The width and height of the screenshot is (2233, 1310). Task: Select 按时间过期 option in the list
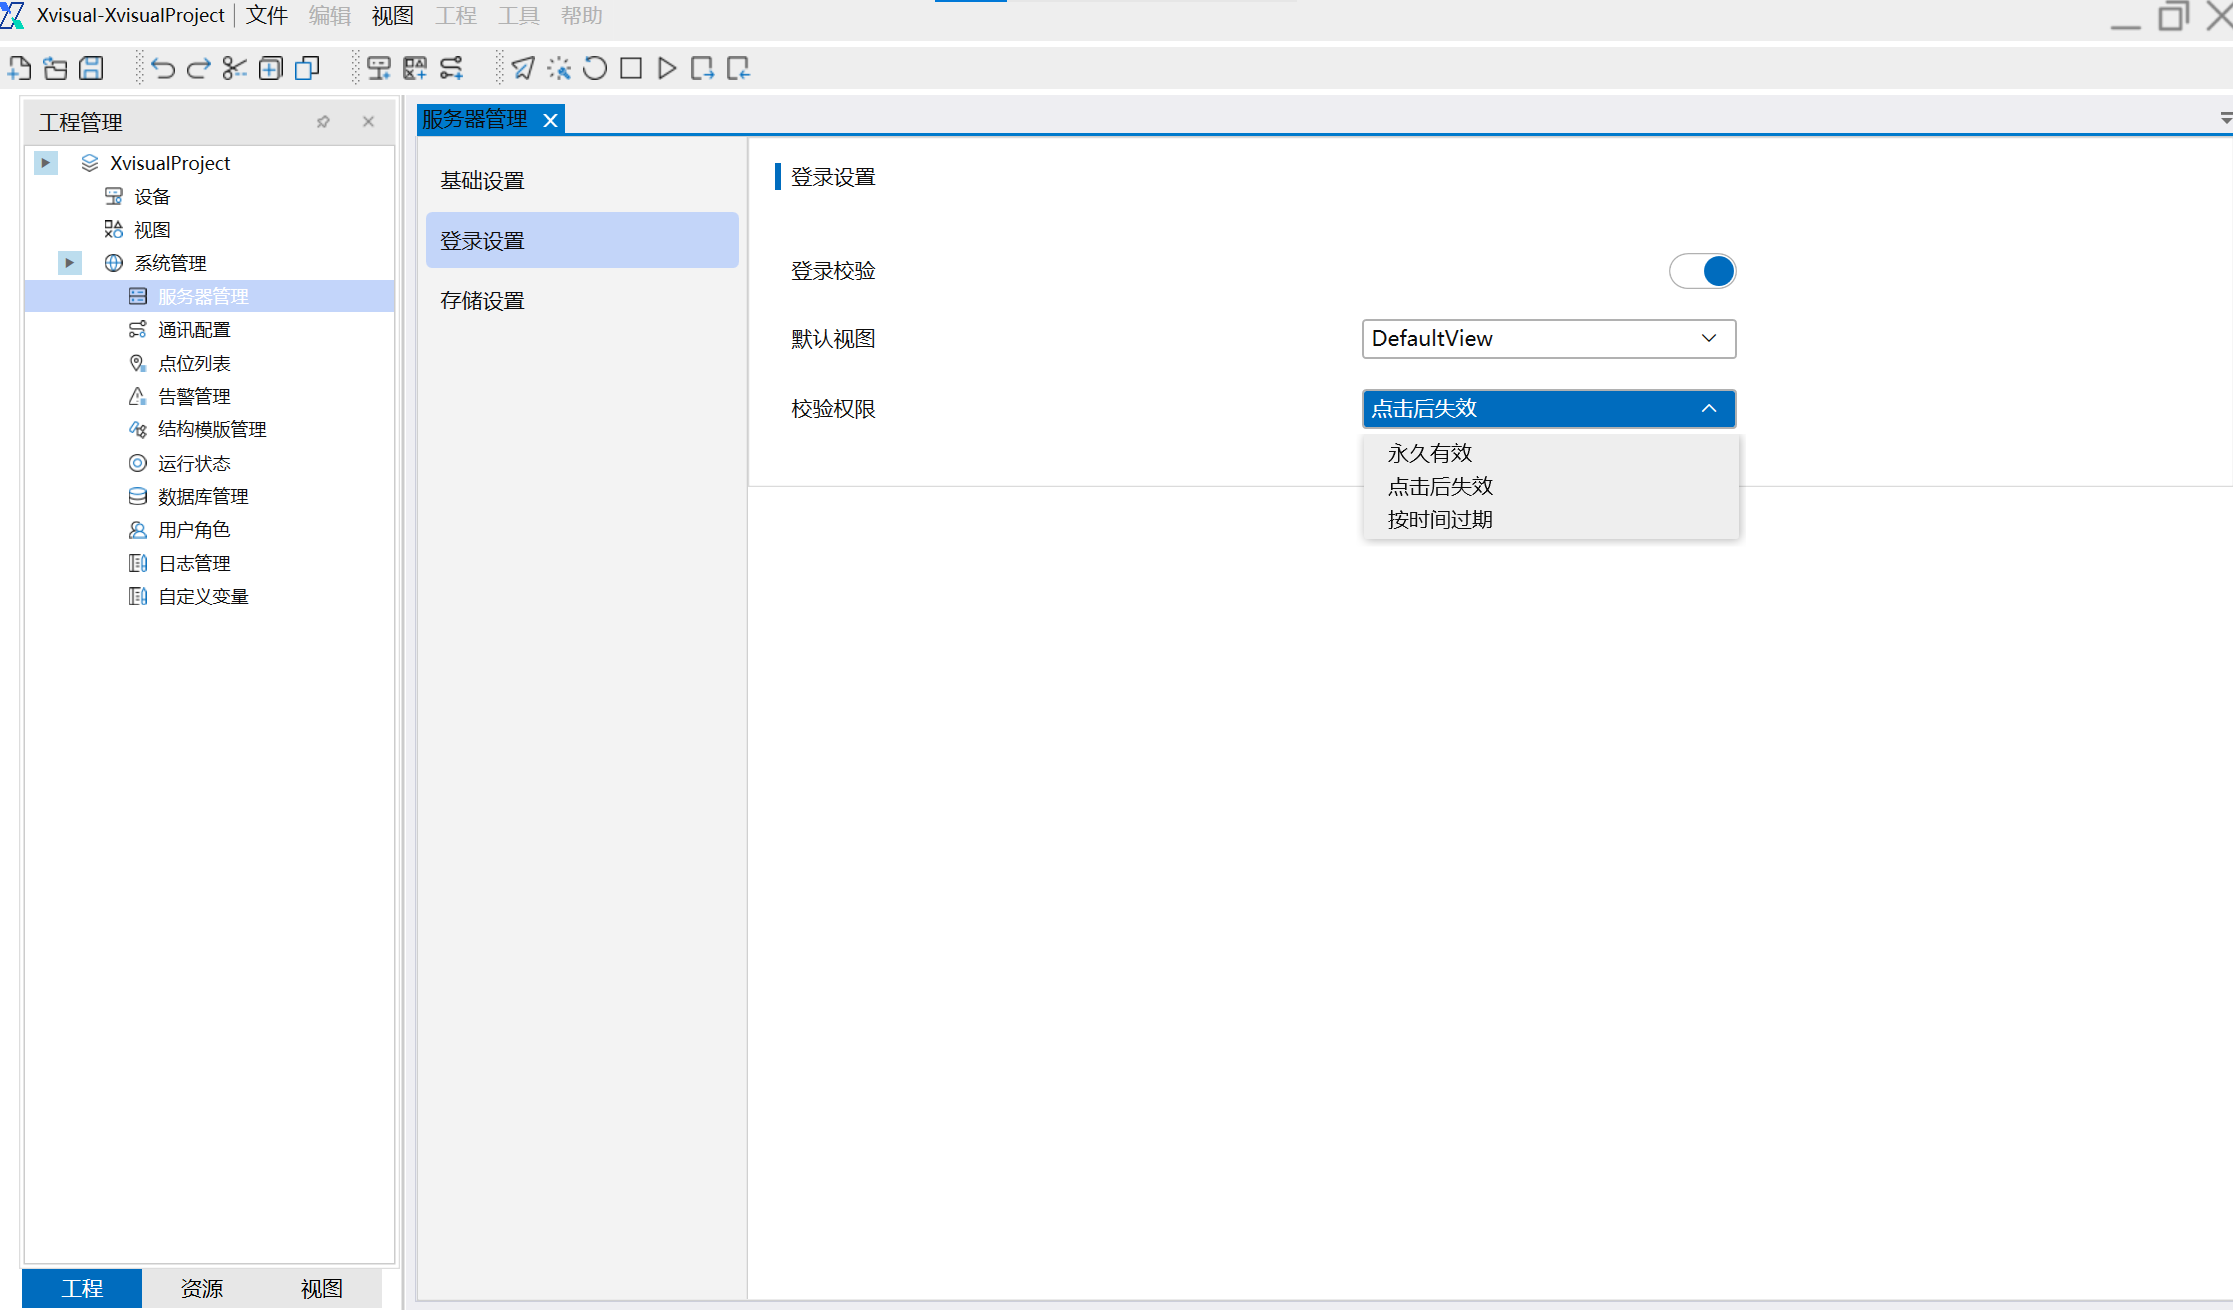click(1440, 519)
